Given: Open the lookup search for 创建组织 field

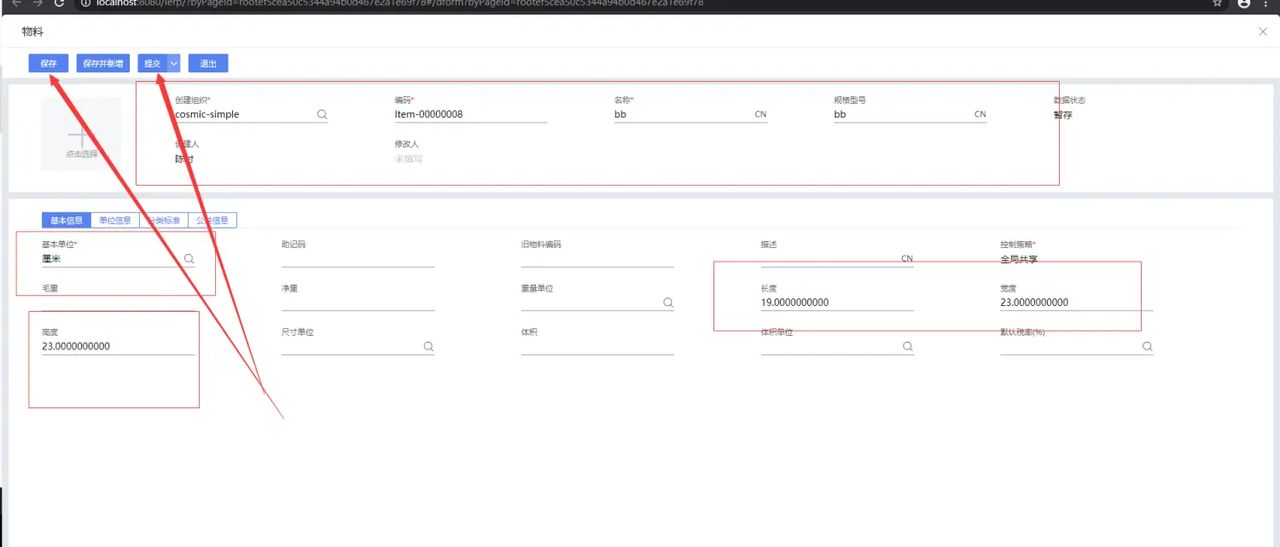Looking at the screenshot, I should point(322,114).
